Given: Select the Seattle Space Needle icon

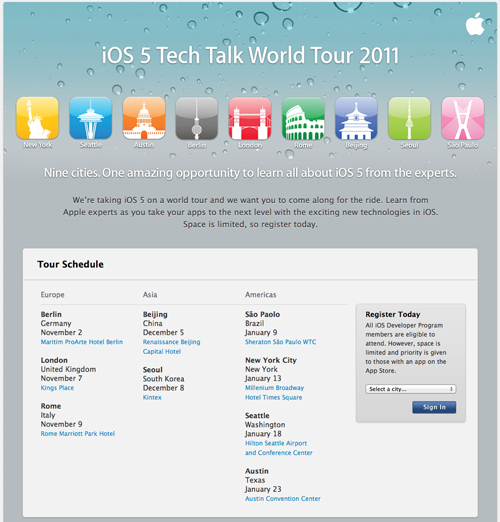Looking at the screenshot, I should point(91,118).
